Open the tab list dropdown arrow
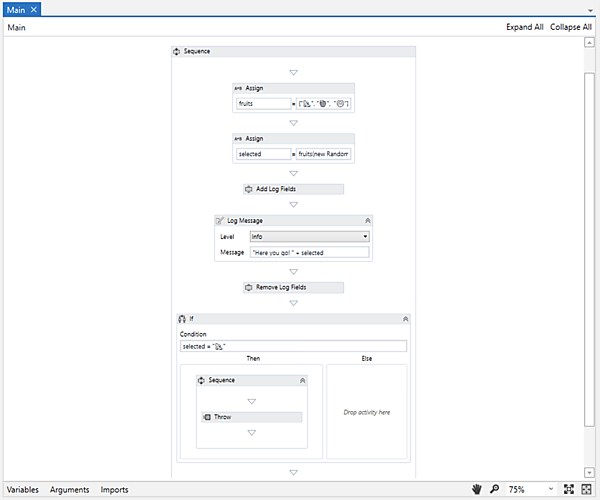Image resolution: width=600 pixels, height=500 pixels. tap(590, 11)
